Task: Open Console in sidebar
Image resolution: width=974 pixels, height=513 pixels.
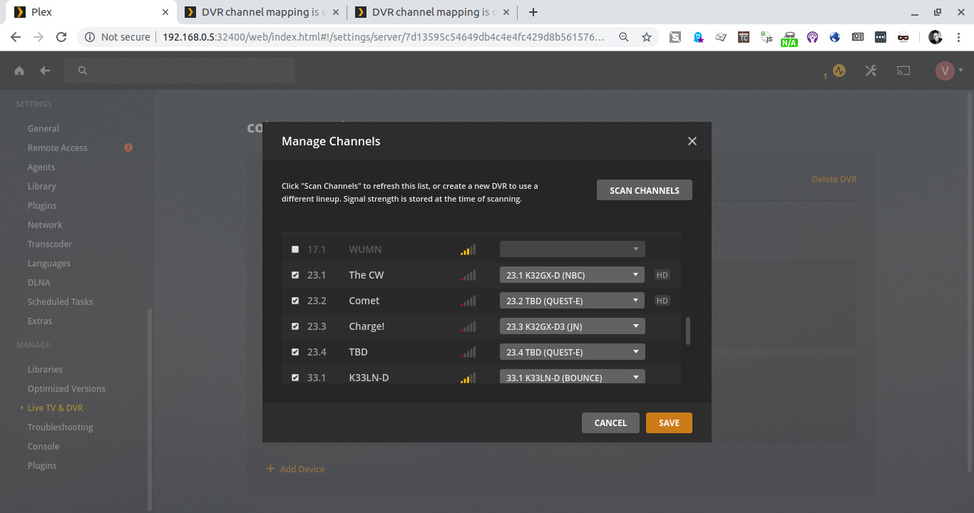Action: (43, 447)
